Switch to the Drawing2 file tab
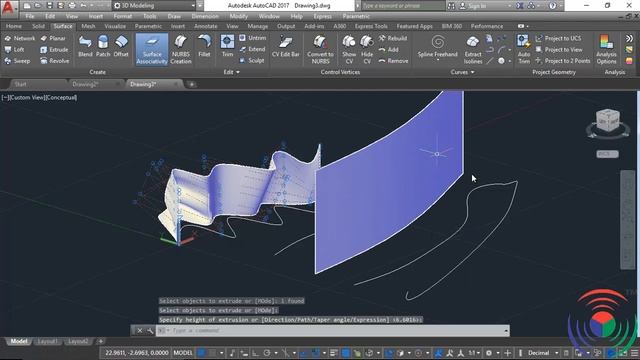 coord(86,84)
